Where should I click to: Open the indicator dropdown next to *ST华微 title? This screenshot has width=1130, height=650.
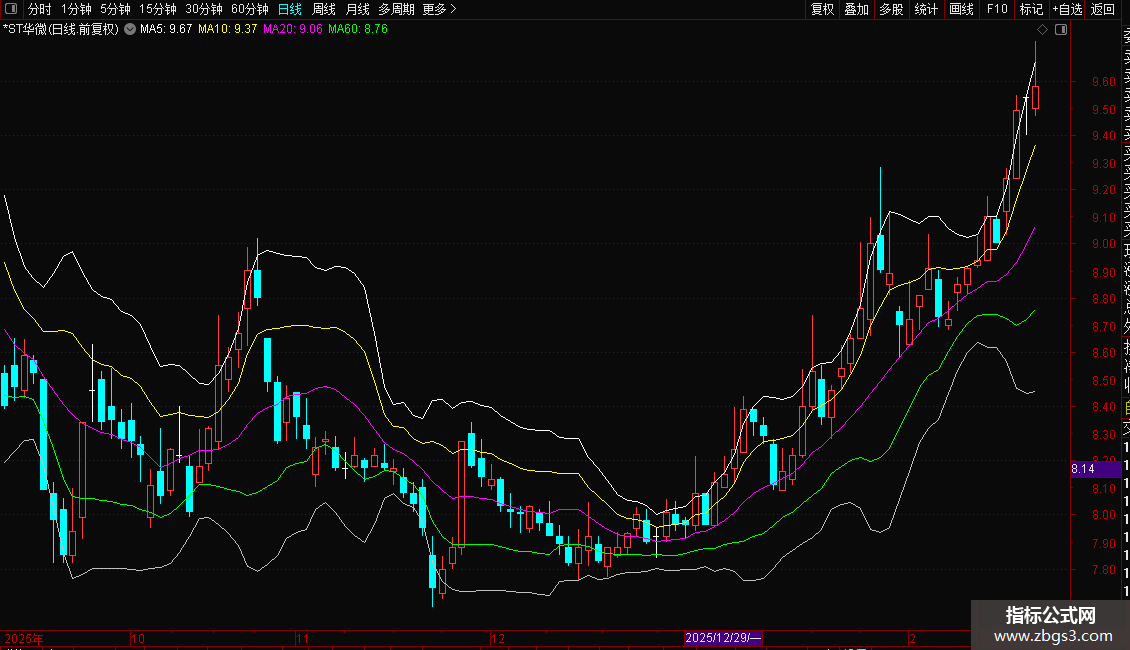130,30
